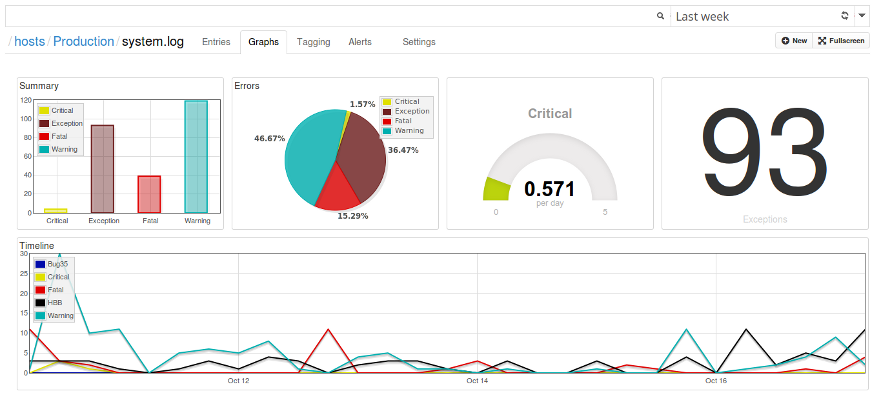Click the Warning bar in Summary chart
The height and width of the screenshot is (400, 881).
point(196,156)
